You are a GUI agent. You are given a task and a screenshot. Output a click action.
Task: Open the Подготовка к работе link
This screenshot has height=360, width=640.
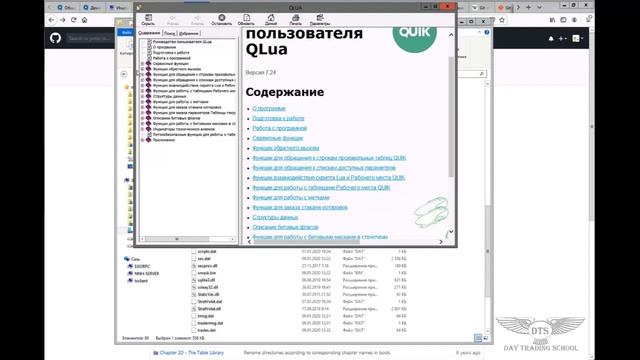point(278,118)
